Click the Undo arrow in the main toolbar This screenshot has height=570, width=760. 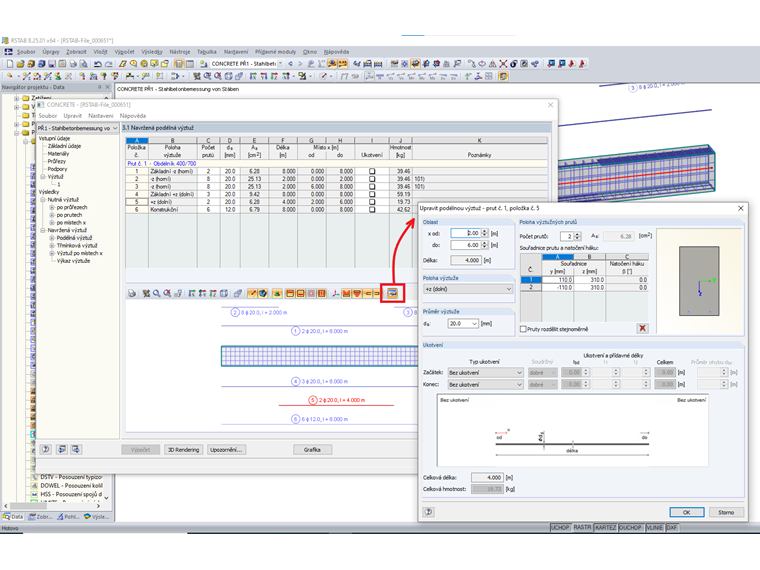click(x=97, y=64)
